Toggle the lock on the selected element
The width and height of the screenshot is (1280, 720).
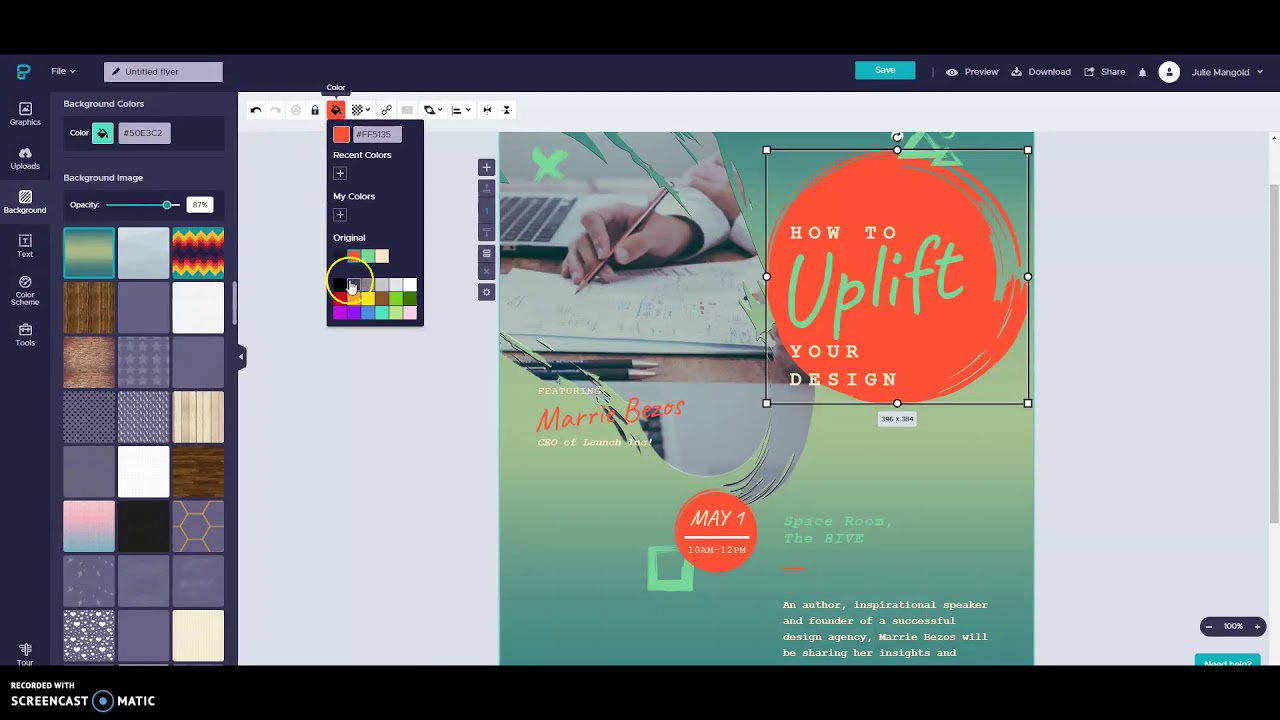pyautogui.click(x=315, y=110)
